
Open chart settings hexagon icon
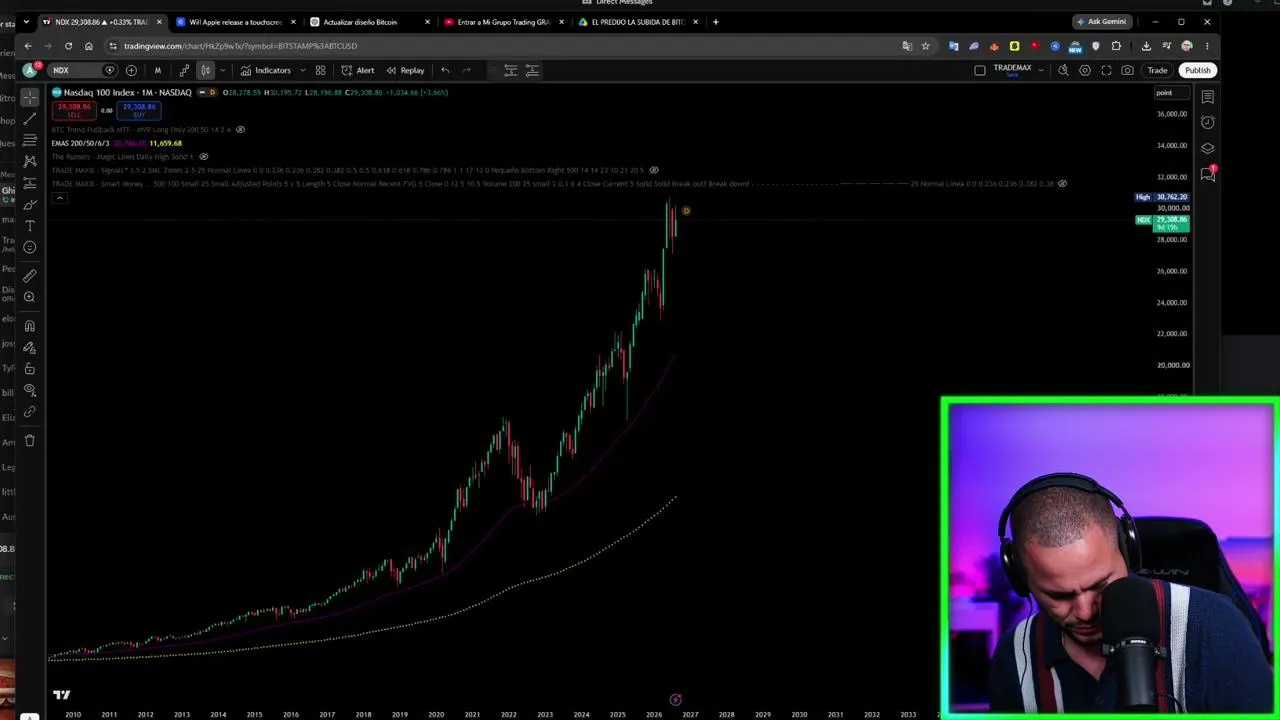pos(1085,70)
